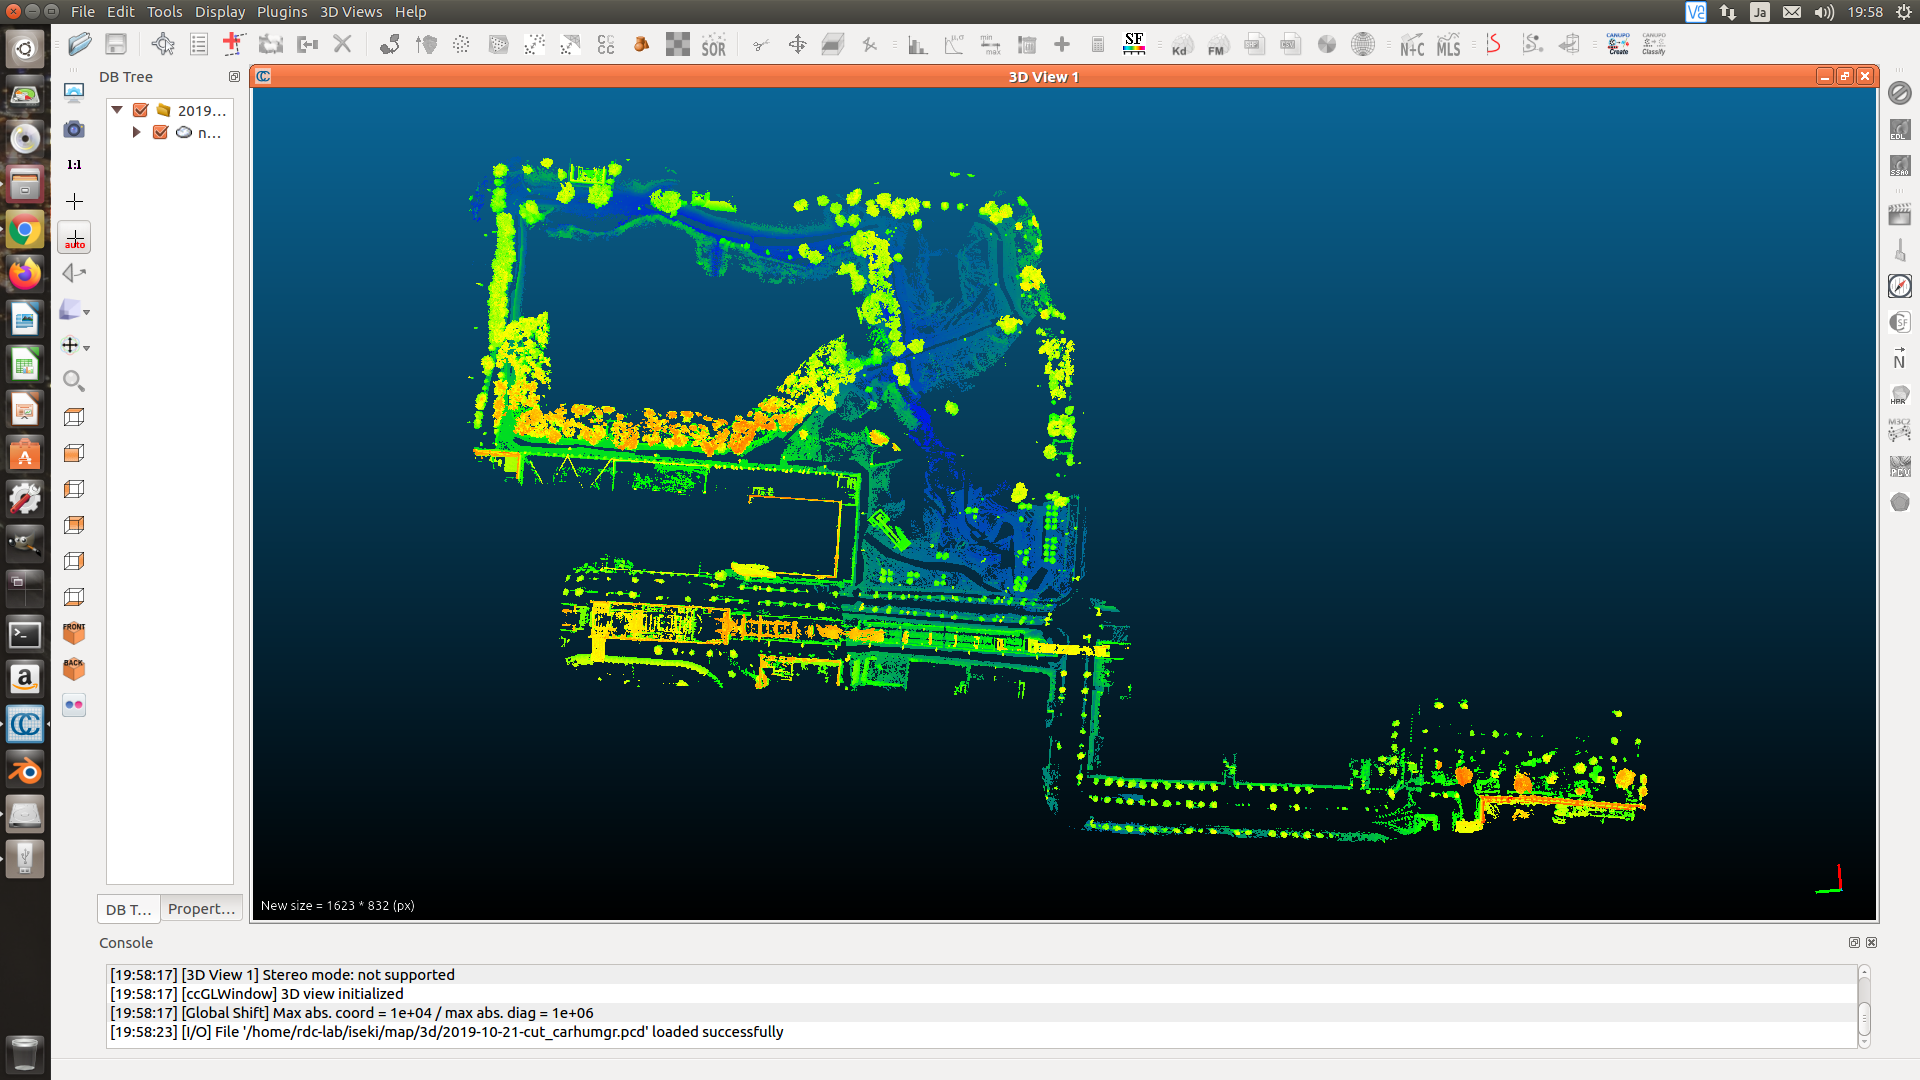The height and width of the screenshot is (1080, 1920).
Task: Open the Plugins menu
Action: click(282, 12)
